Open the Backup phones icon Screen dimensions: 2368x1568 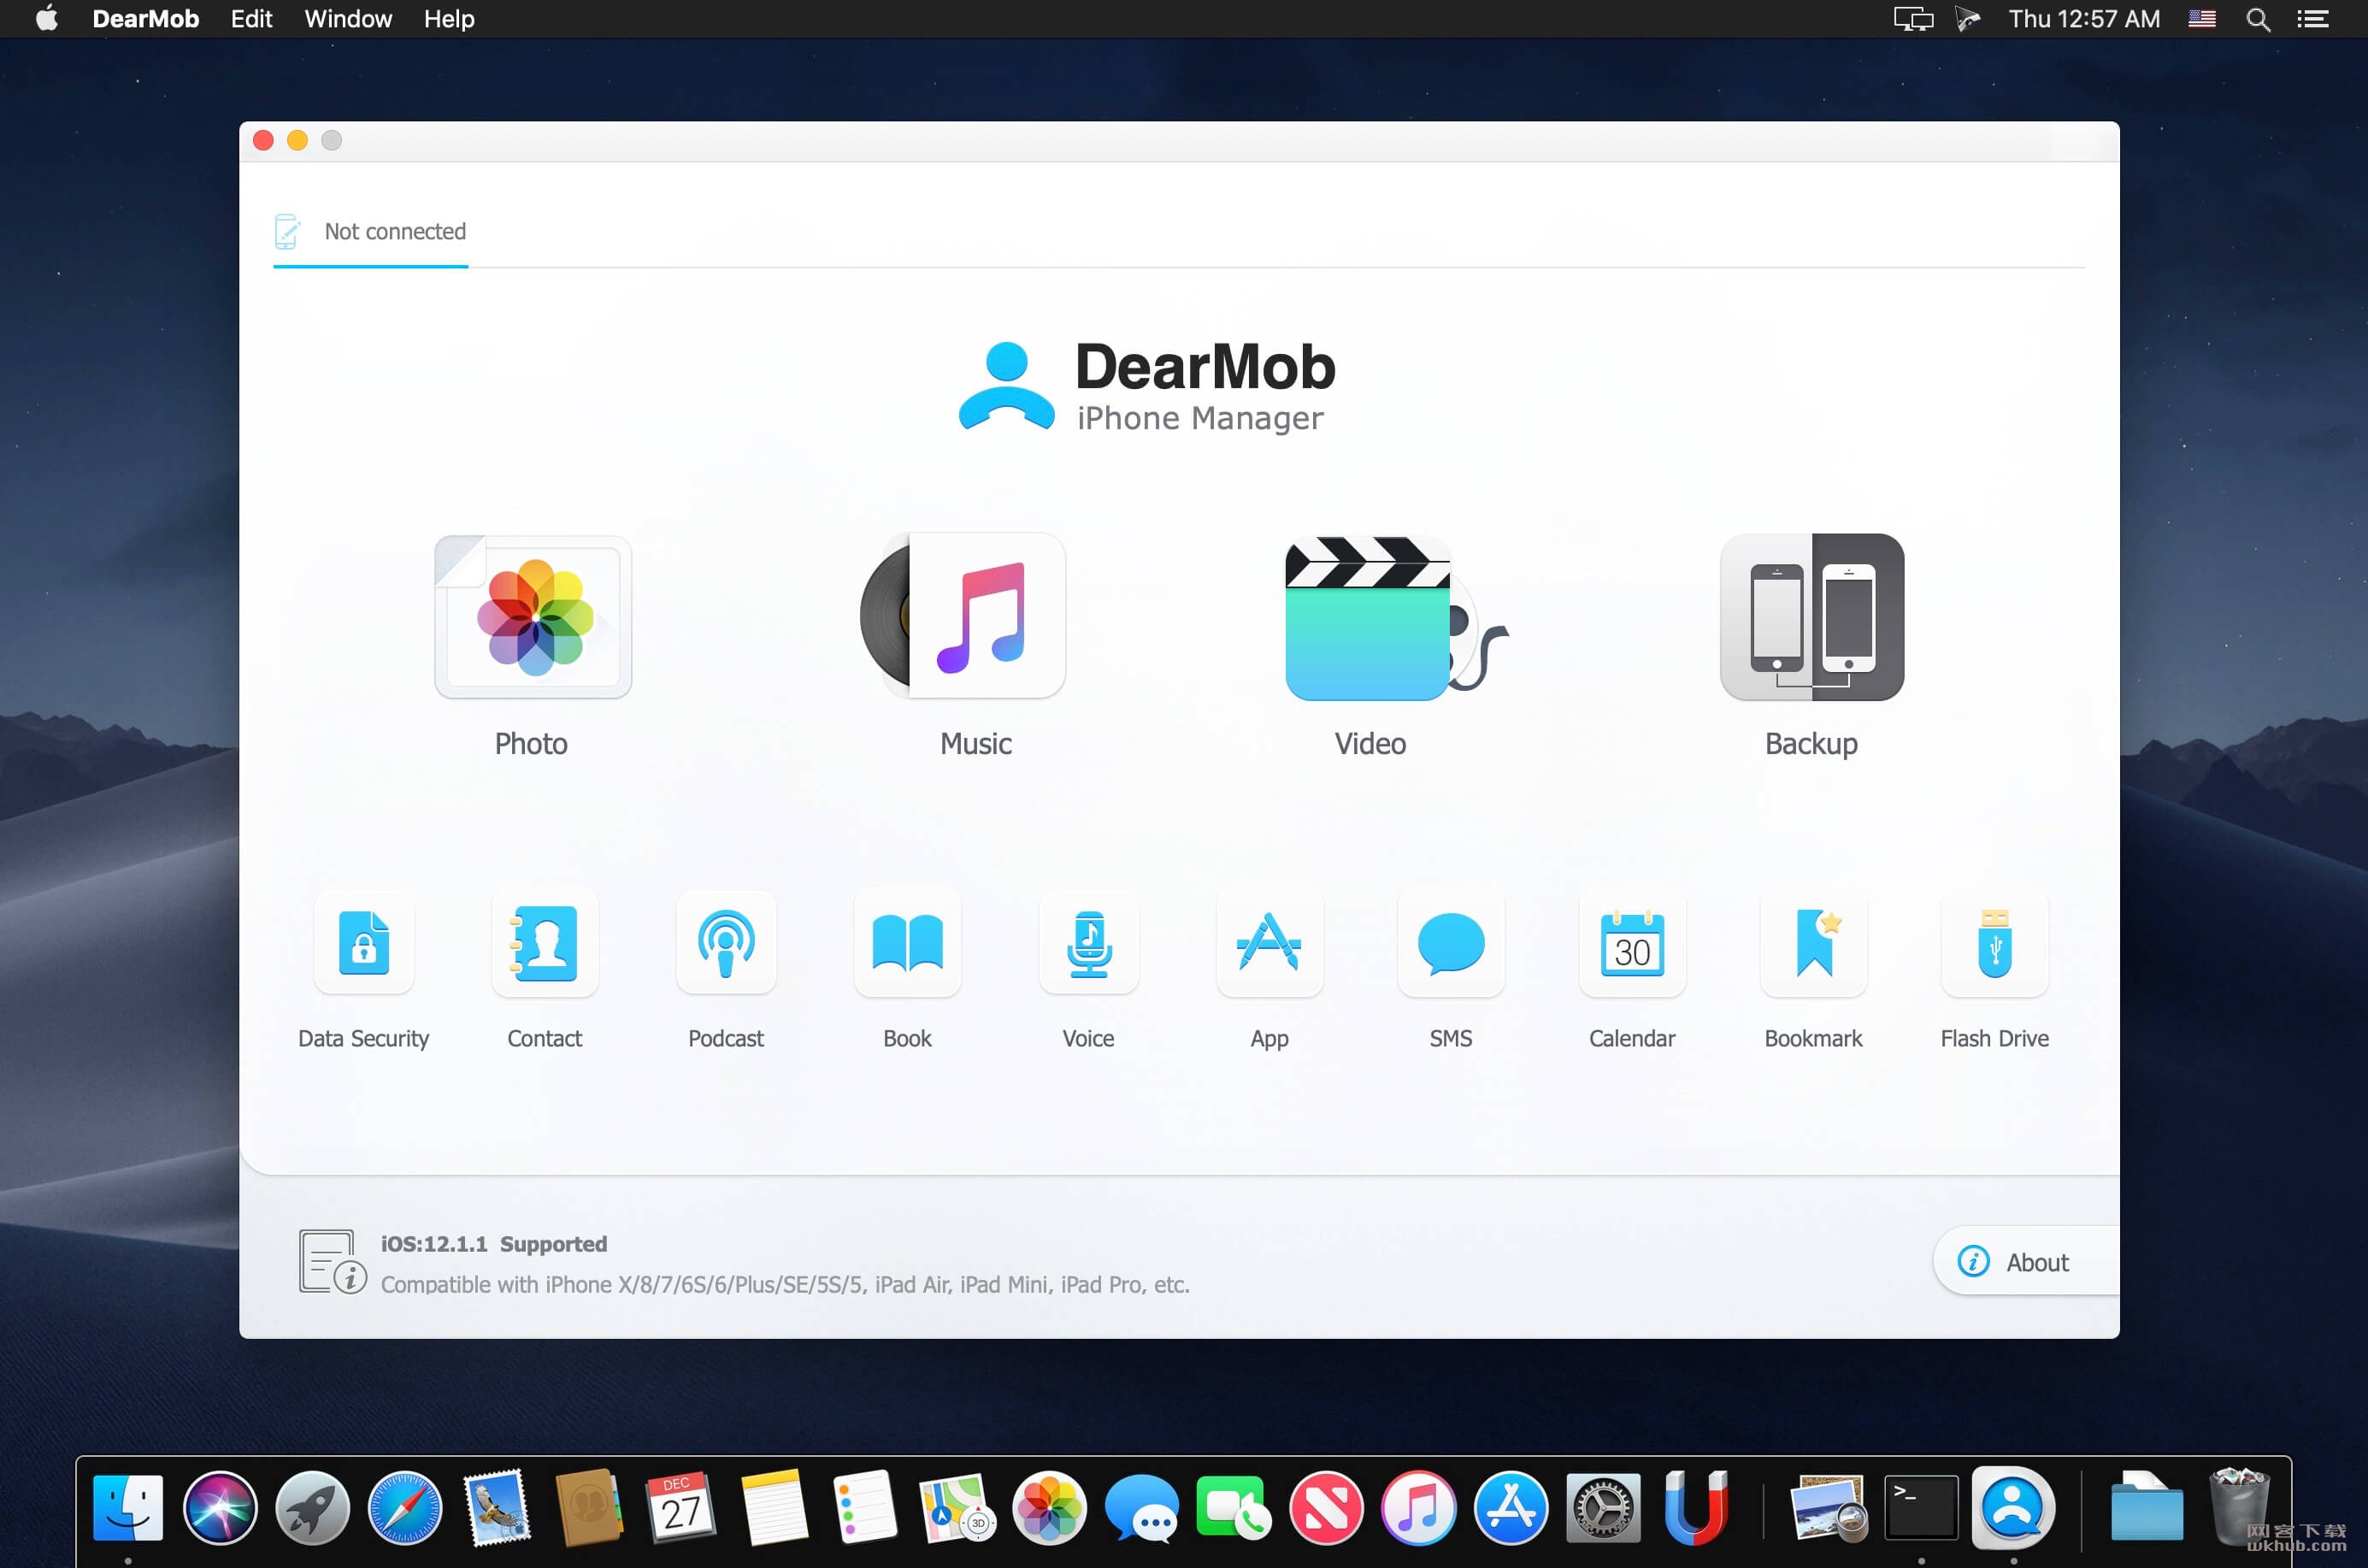click(1811, 617)
